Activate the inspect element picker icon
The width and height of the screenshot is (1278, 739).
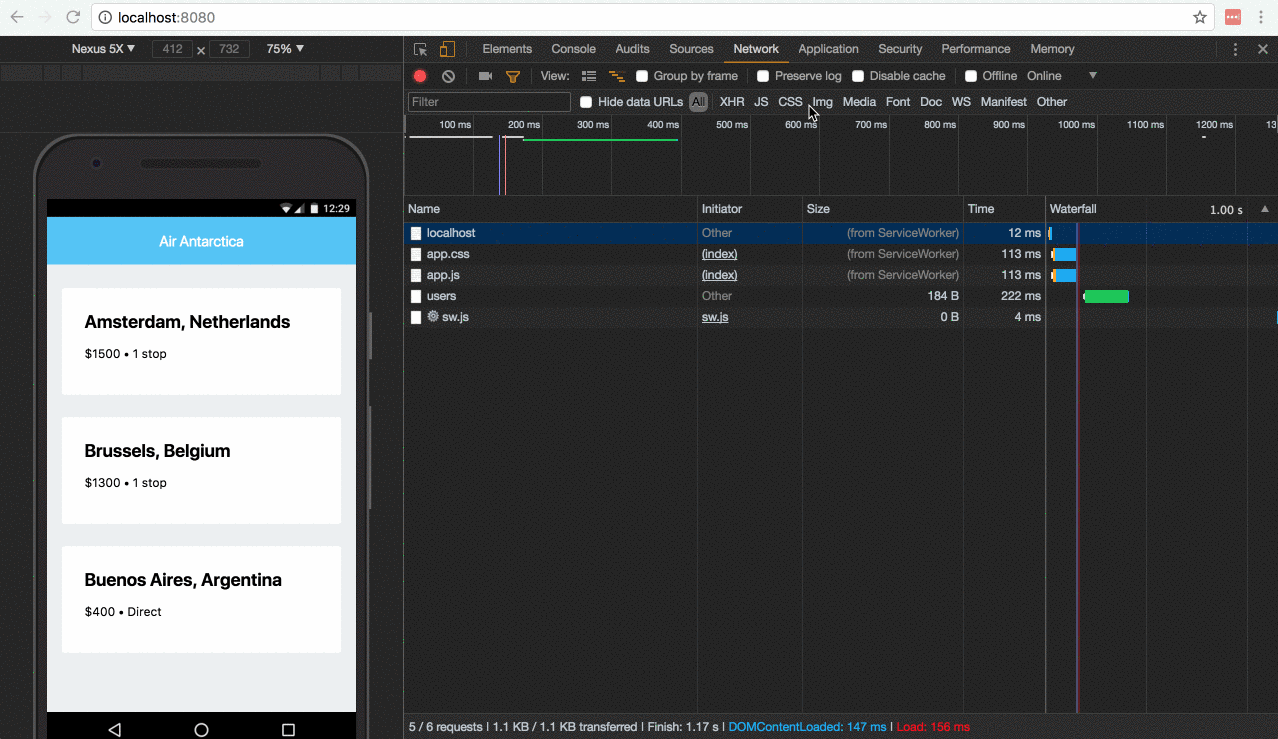click(x=421, y=49)
